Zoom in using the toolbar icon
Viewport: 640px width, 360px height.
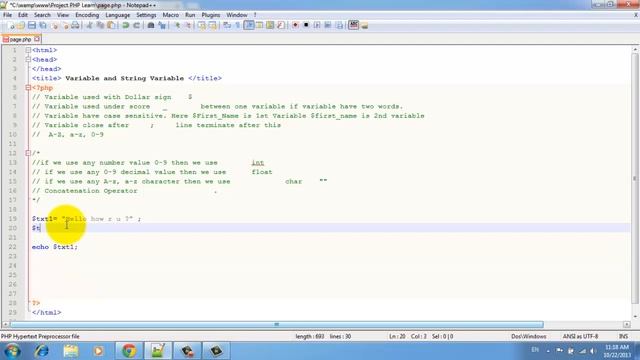pos(177,25)
